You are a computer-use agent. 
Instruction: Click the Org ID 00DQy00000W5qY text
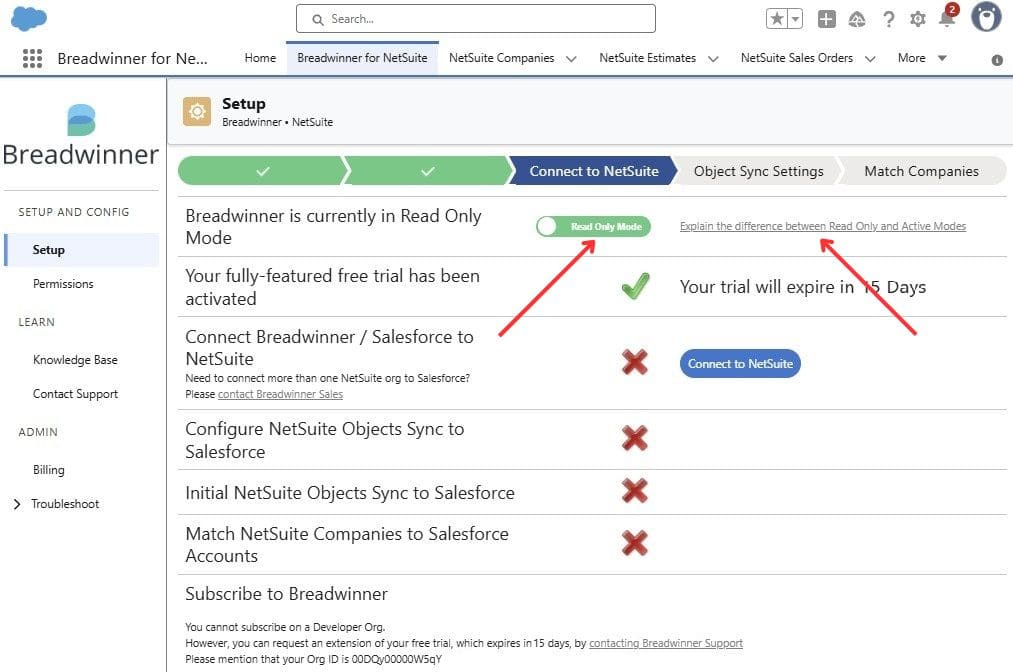coord(397,660)
